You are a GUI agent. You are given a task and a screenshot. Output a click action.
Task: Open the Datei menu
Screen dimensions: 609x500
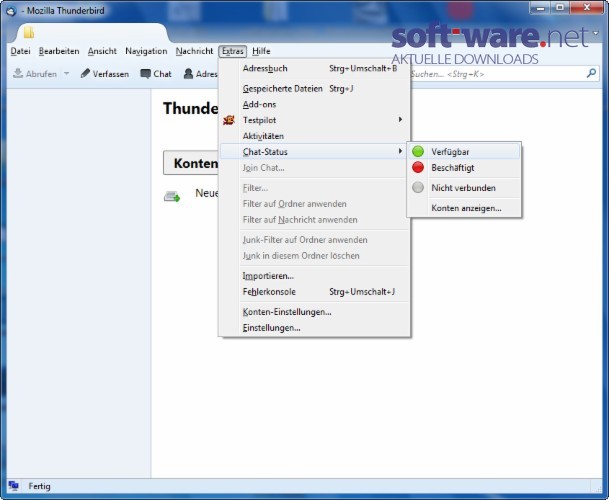tap(20, 51)
